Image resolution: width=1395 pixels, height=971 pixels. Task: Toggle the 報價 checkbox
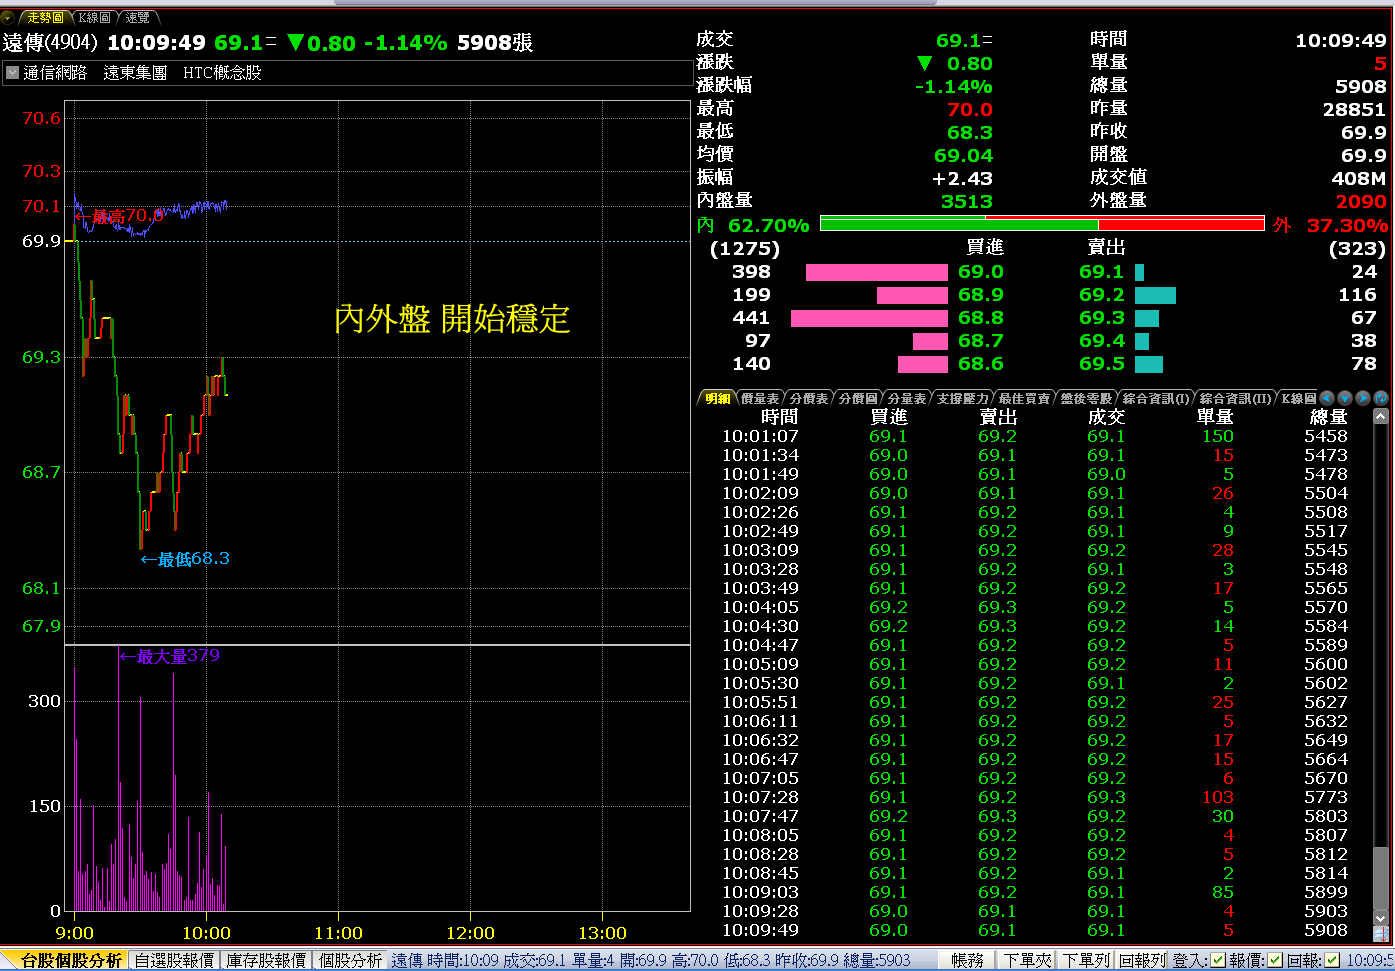pos(1274,960)
